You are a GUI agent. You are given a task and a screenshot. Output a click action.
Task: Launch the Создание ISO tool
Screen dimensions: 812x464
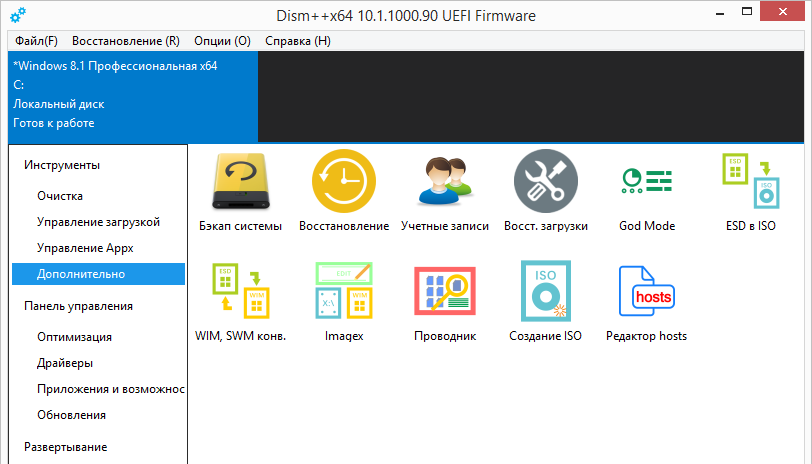coord(545,292)
